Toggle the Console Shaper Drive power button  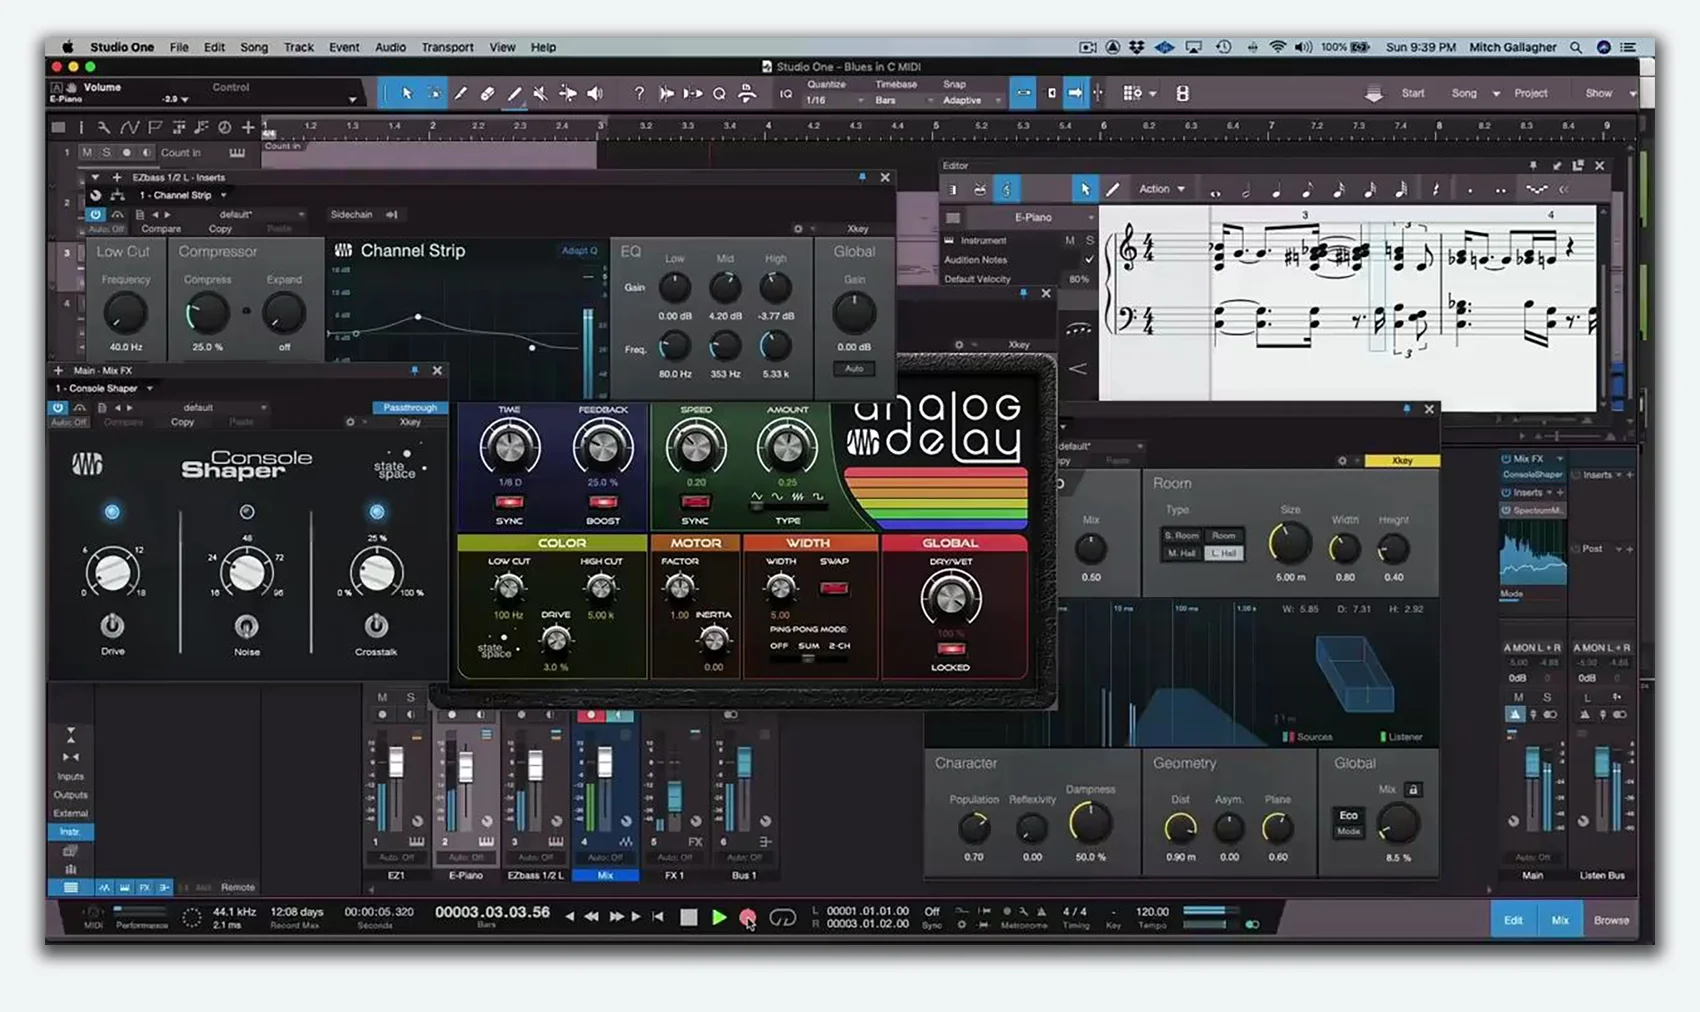tap(112, 626)
